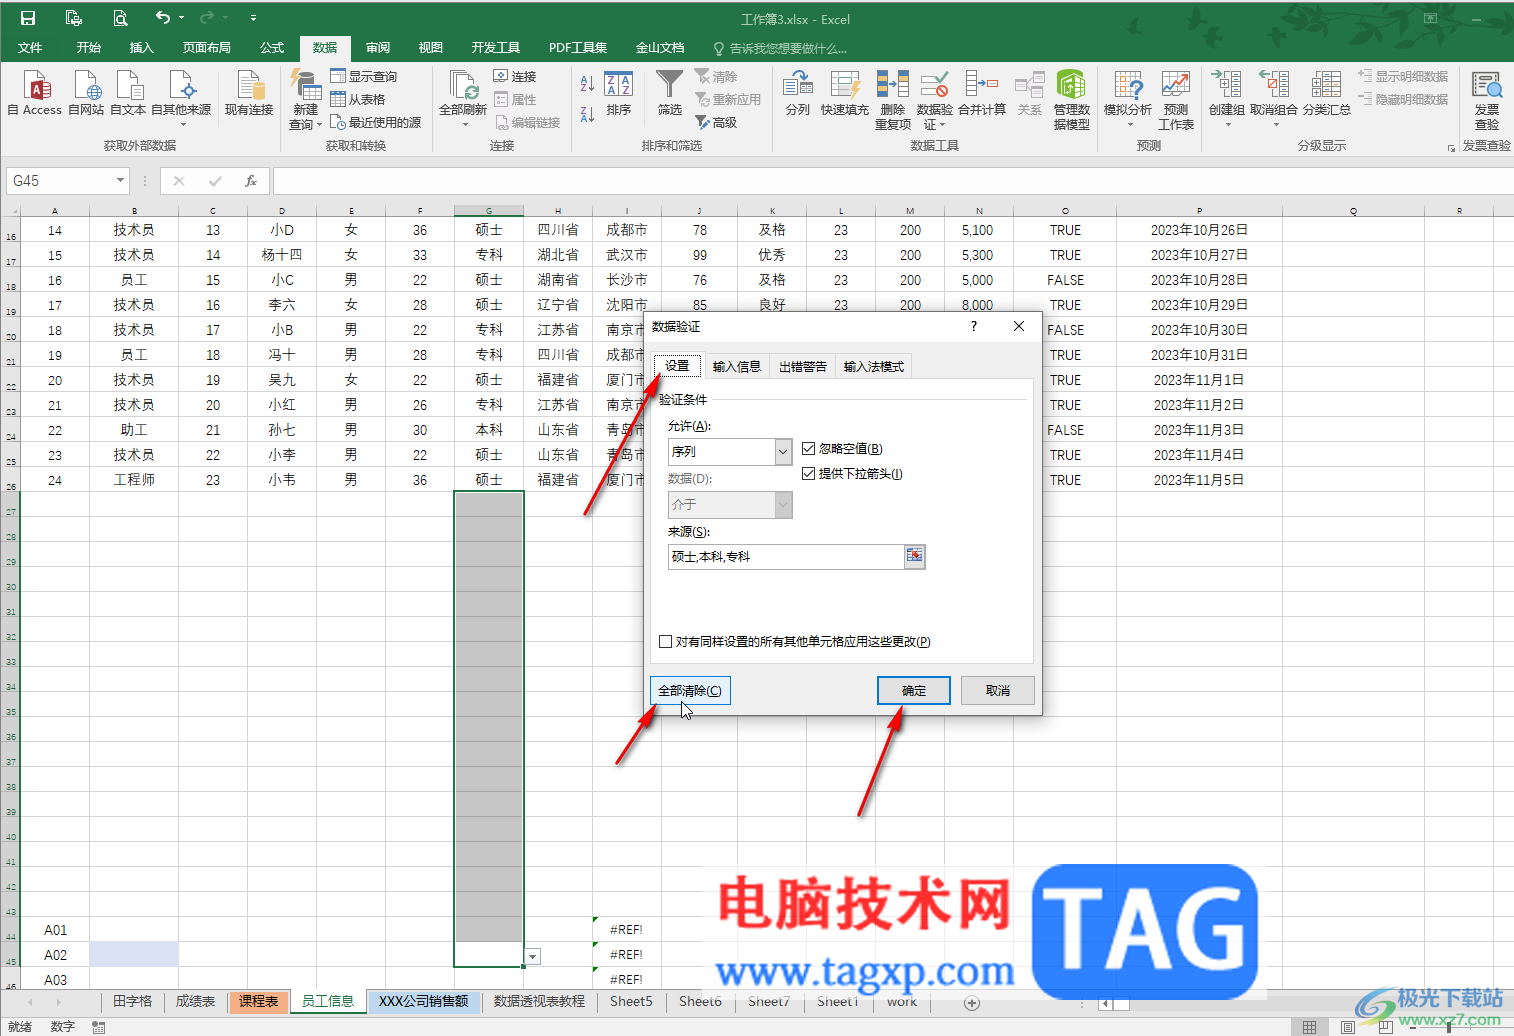
Task: Open the print preview icon in title bar
Action: 120,18
